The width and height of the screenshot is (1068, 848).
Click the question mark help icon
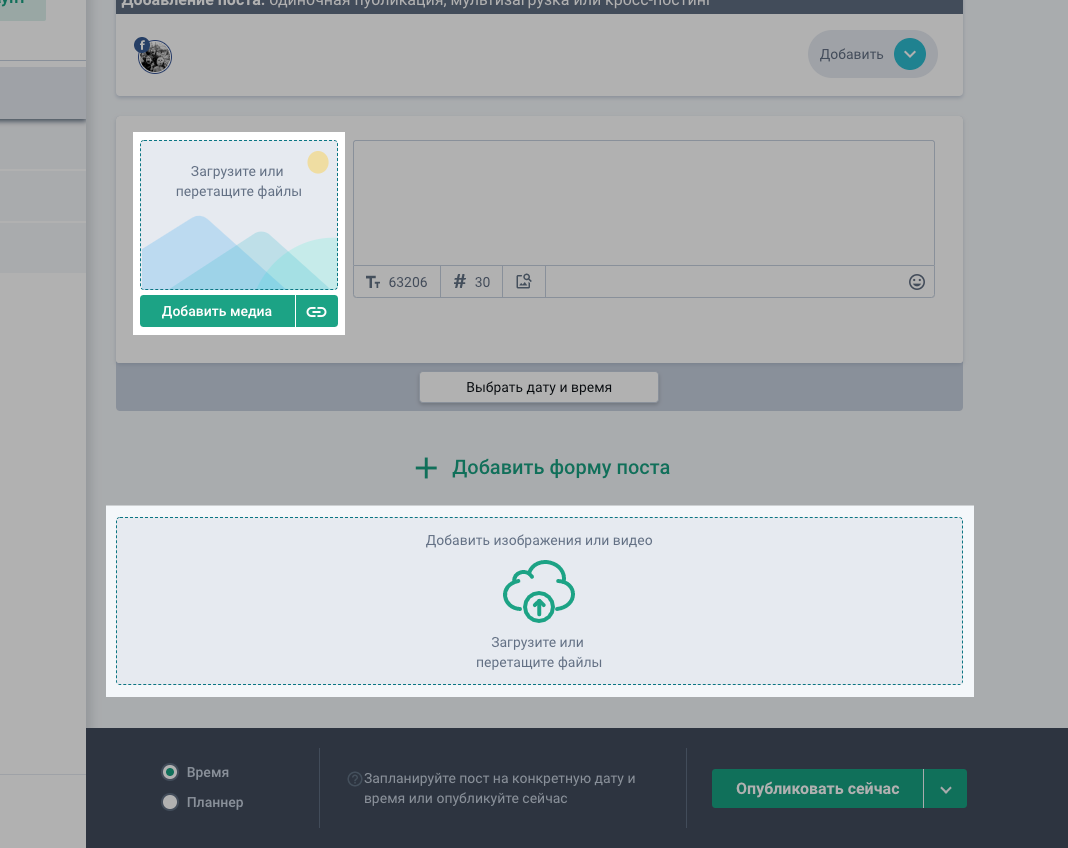(x=354, y=778)
